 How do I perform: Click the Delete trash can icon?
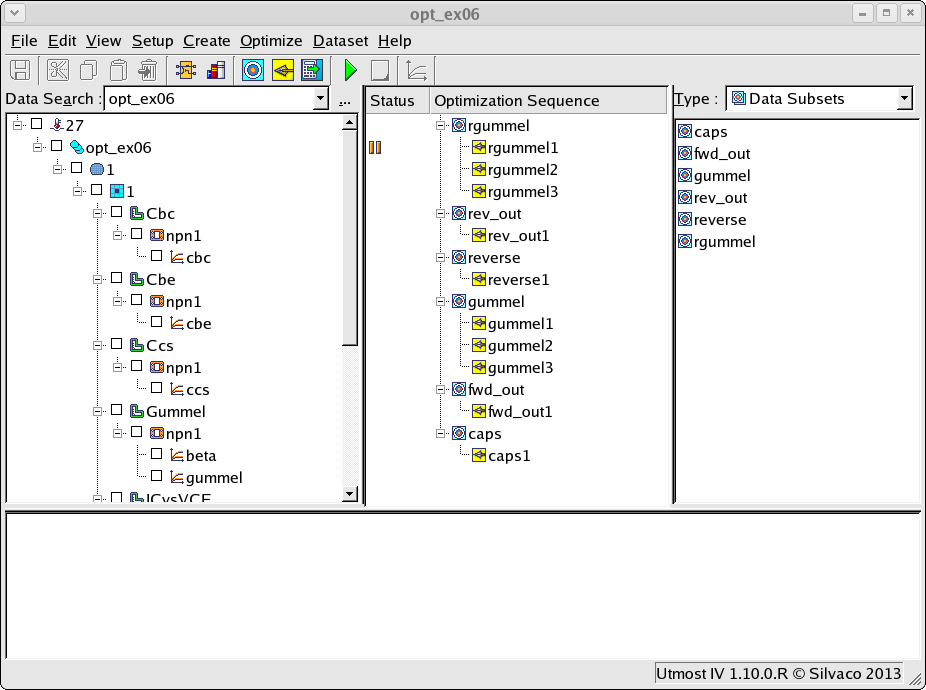pyautogui.click(x=148, y=70)
